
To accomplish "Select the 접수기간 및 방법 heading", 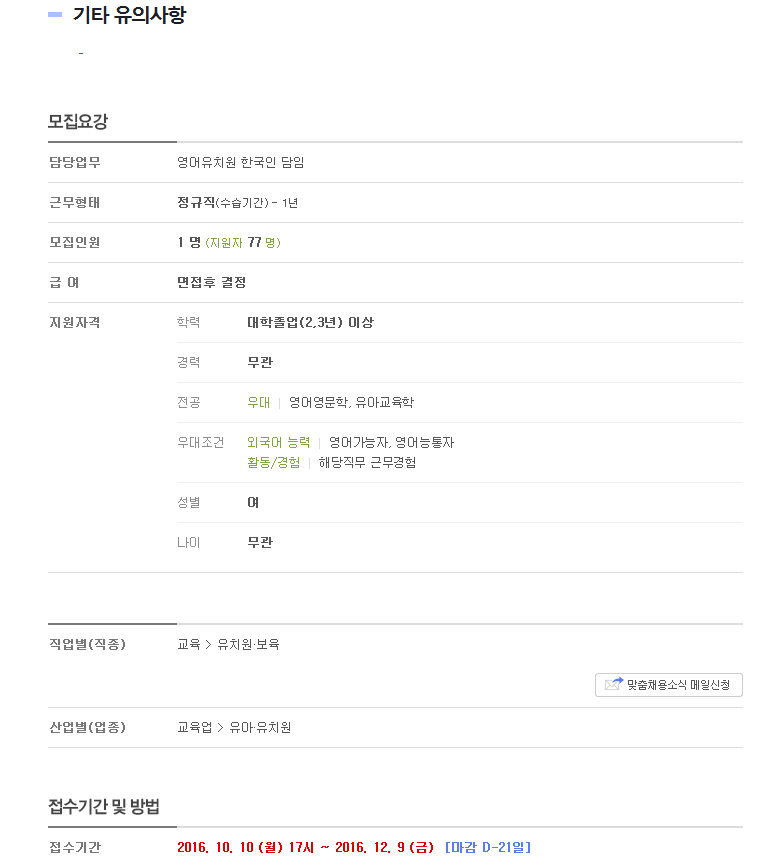I will click(104, 806).
